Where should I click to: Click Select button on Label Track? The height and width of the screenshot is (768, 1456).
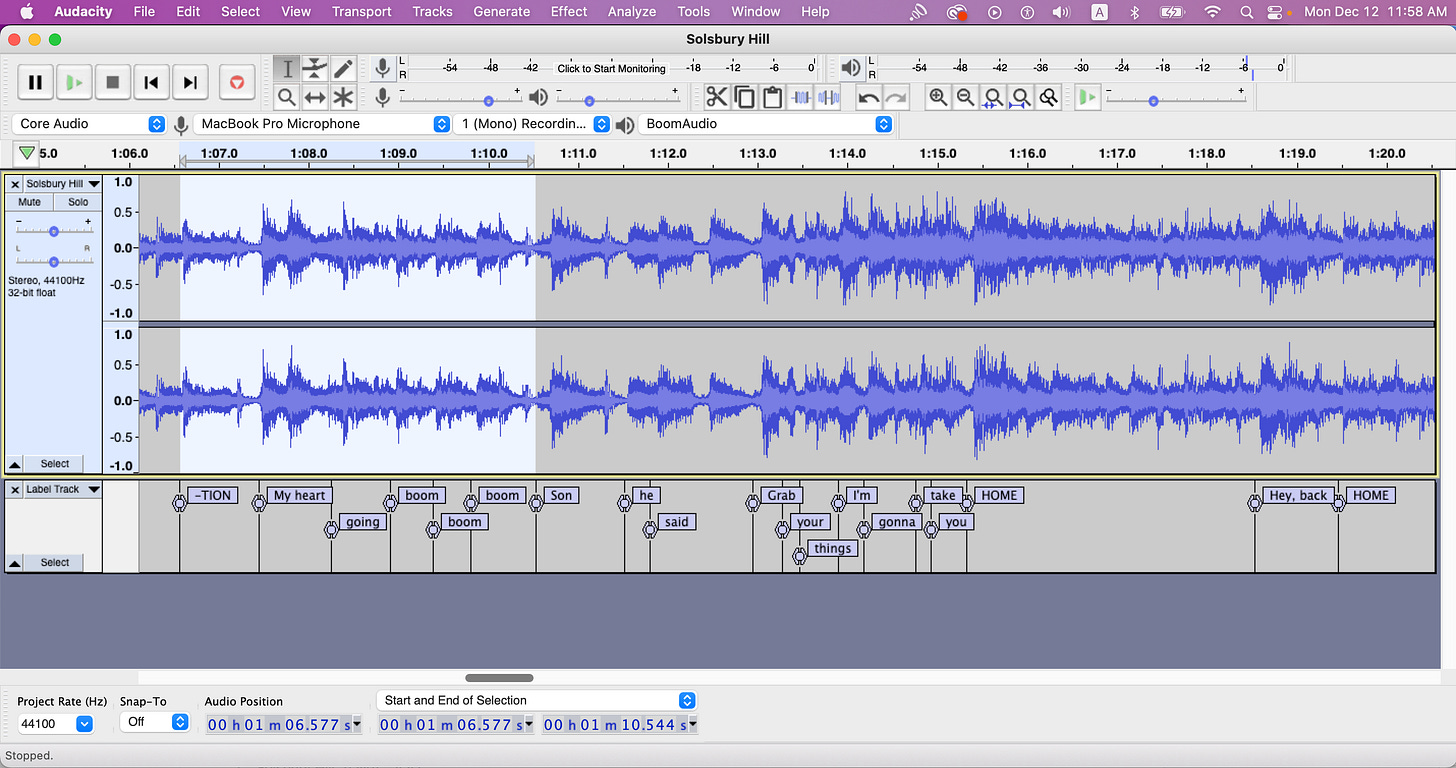pyautogui.click(x=55, y=563)
